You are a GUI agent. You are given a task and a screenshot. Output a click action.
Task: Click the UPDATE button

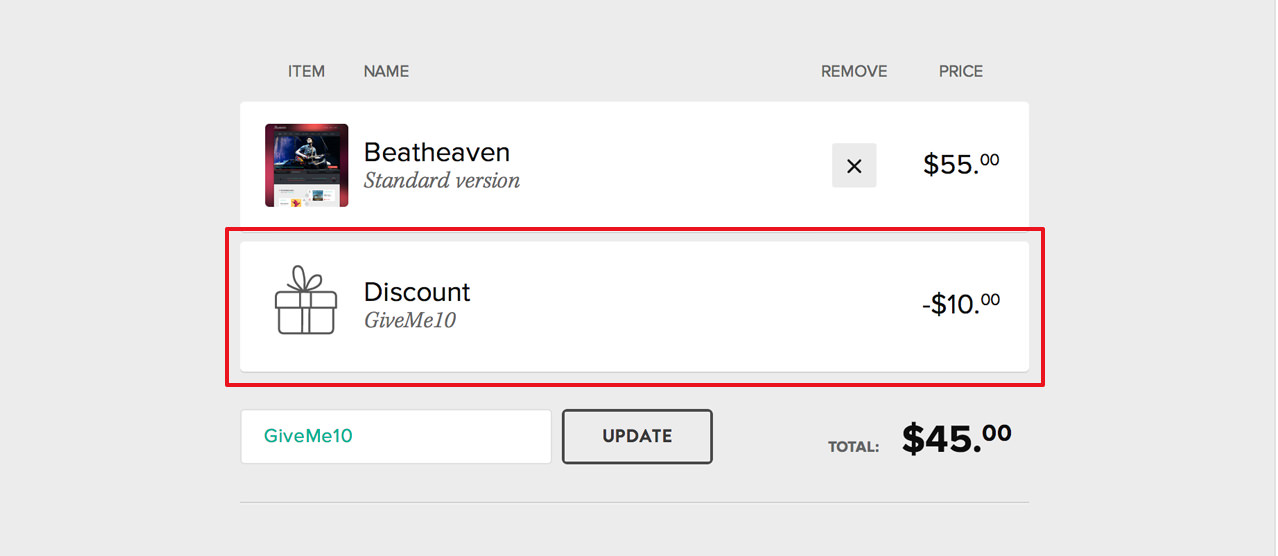click(x=637, y=437)
